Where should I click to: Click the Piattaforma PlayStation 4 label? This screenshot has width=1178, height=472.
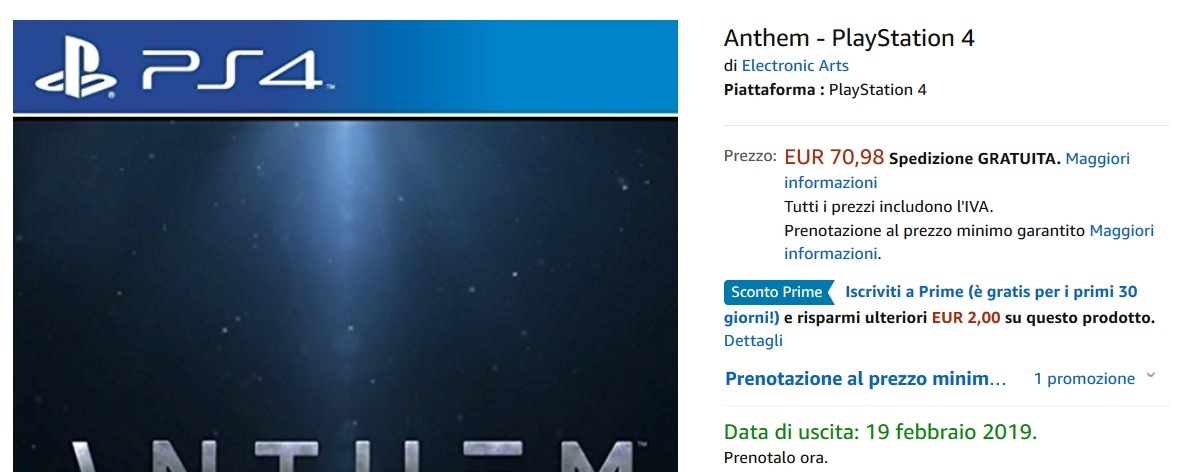tap(825, 90)
